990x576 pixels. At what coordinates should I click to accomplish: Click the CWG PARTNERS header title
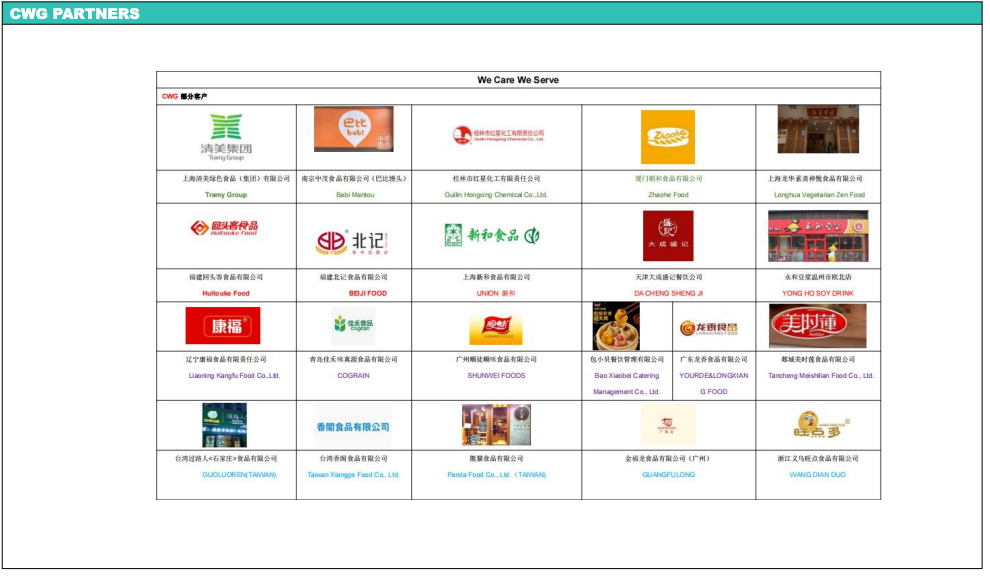pos(74,14)
